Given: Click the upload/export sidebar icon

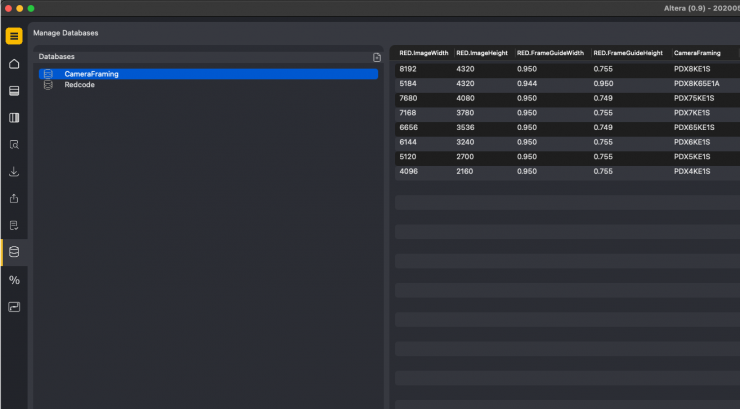Looking at the screenshot, I should pyautogui.click(x=14, y=199).
